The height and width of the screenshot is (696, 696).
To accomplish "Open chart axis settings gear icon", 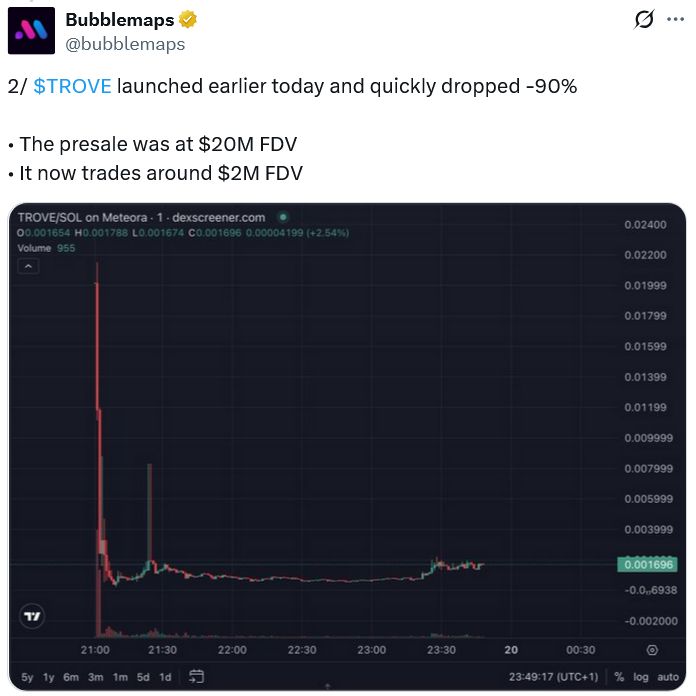I will (651, 650).
